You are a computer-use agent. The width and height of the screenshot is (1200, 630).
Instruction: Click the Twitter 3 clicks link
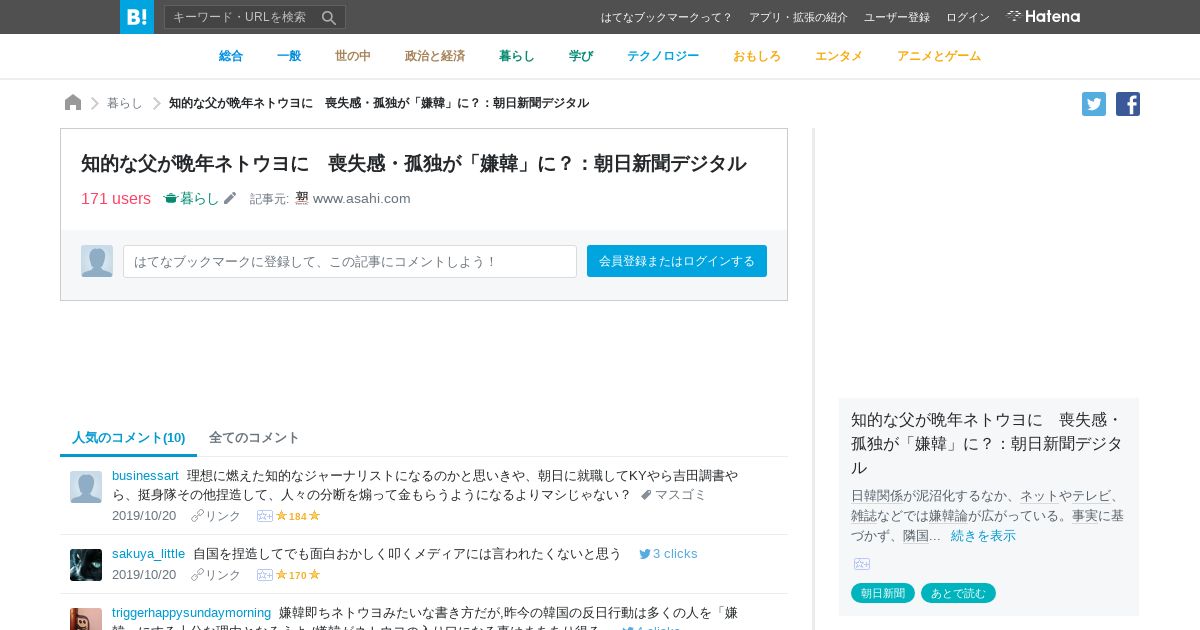[668, 553]
